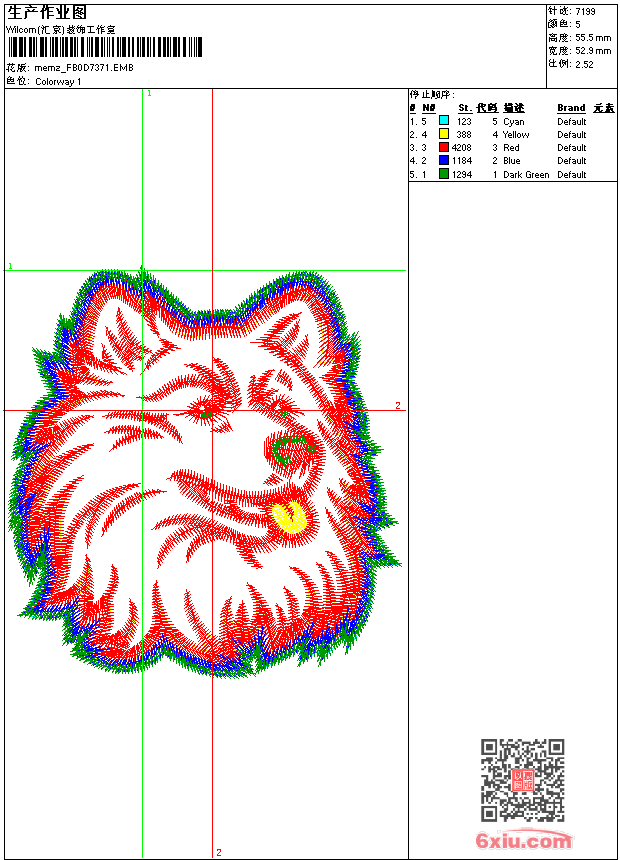This screenshot has height=860, width=620.
Task: Select the stitch count 1294 in Dark Green row
Action: pyautogui.click(x=461, y=175)
